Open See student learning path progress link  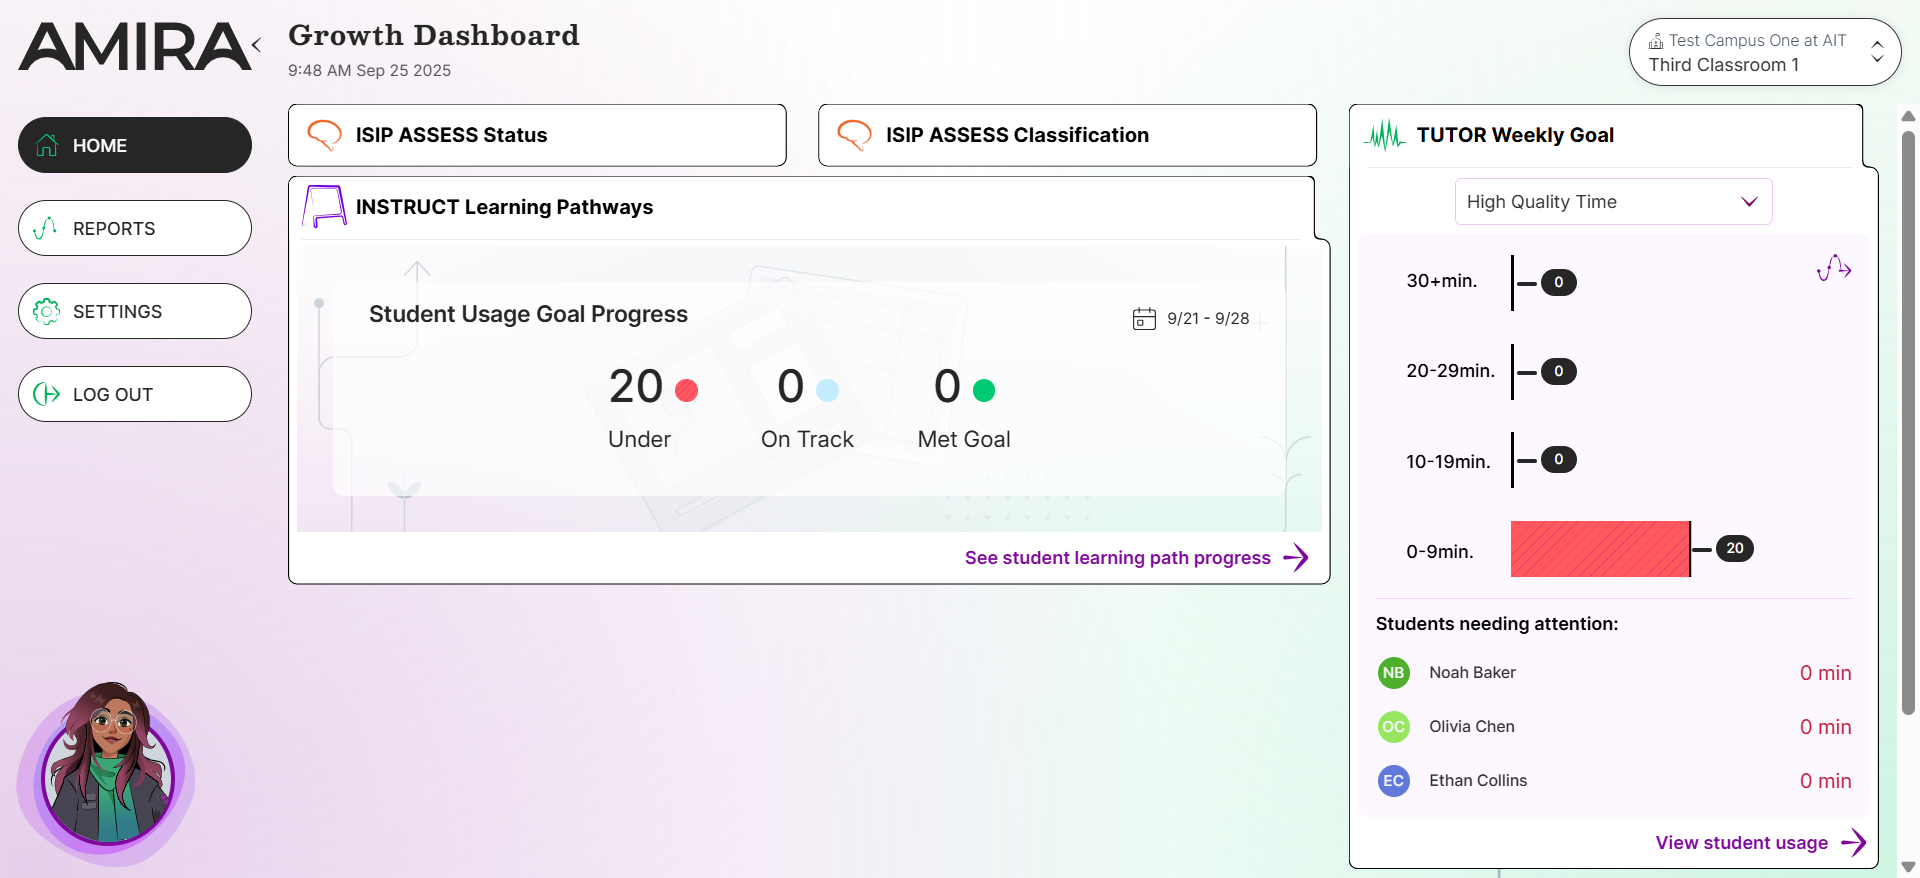coord(1135,558)
